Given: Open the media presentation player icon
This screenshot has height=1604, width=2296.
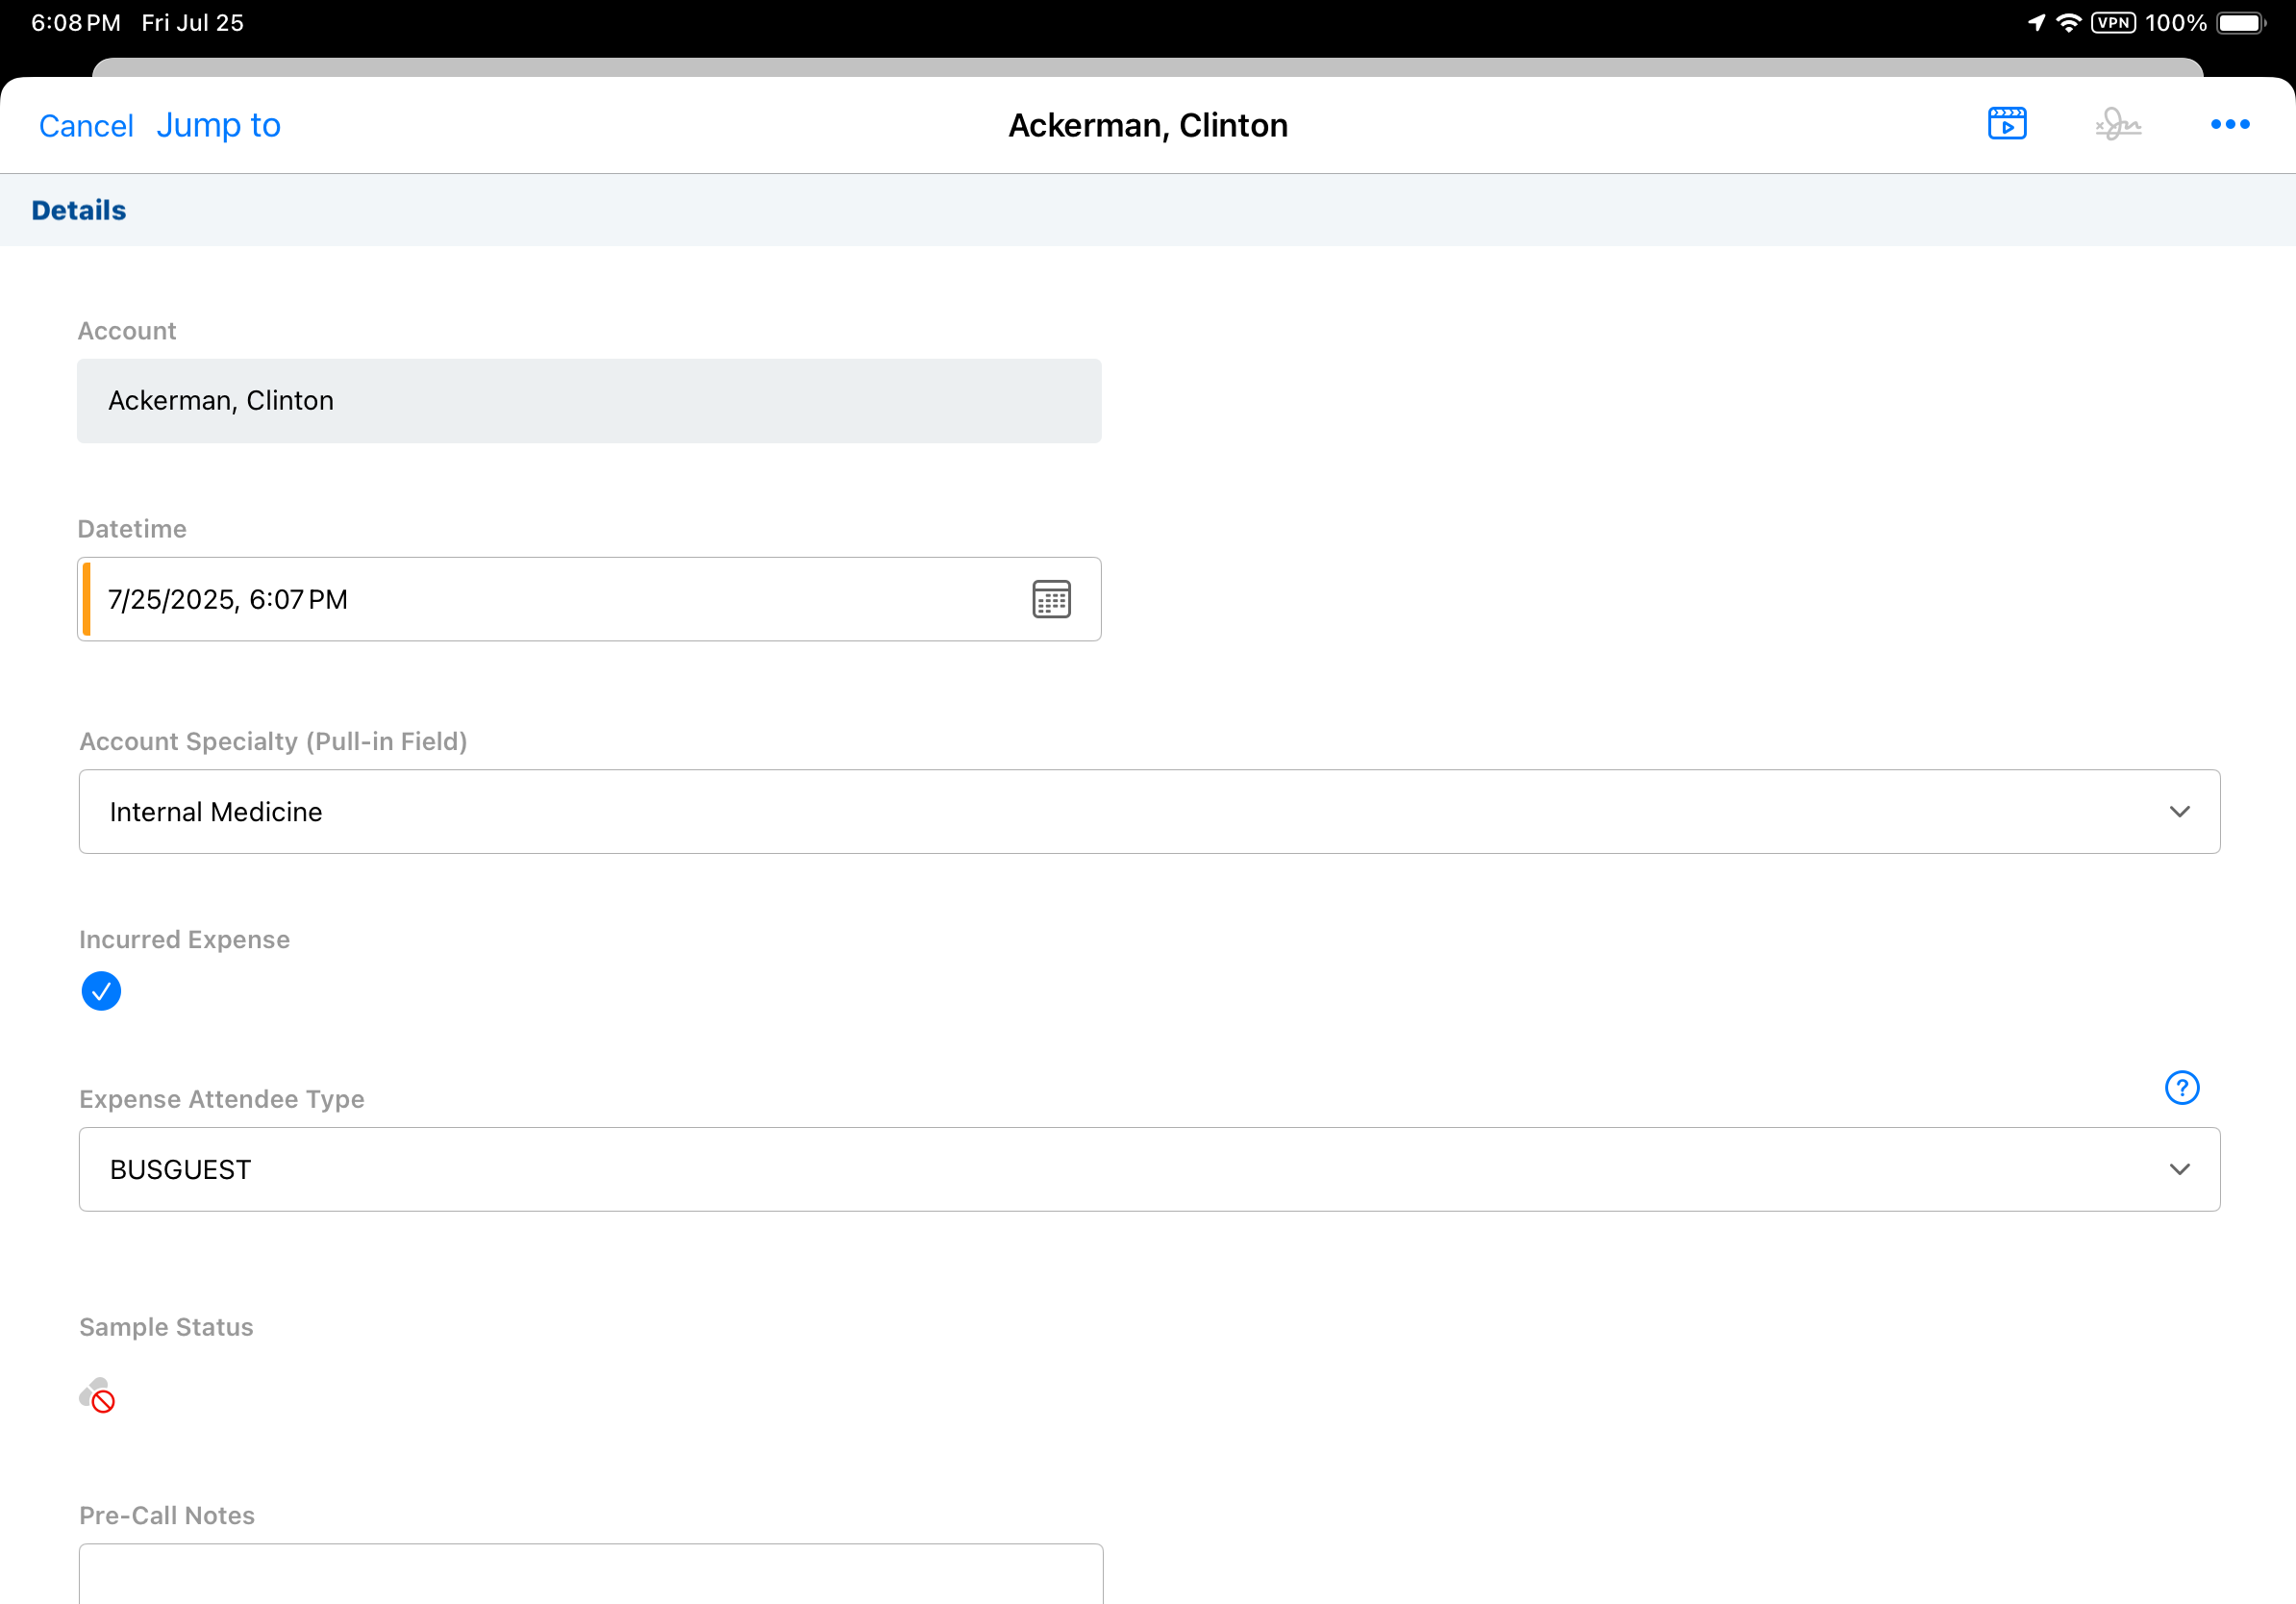Looking at the screenshot, I should 2006,124.
